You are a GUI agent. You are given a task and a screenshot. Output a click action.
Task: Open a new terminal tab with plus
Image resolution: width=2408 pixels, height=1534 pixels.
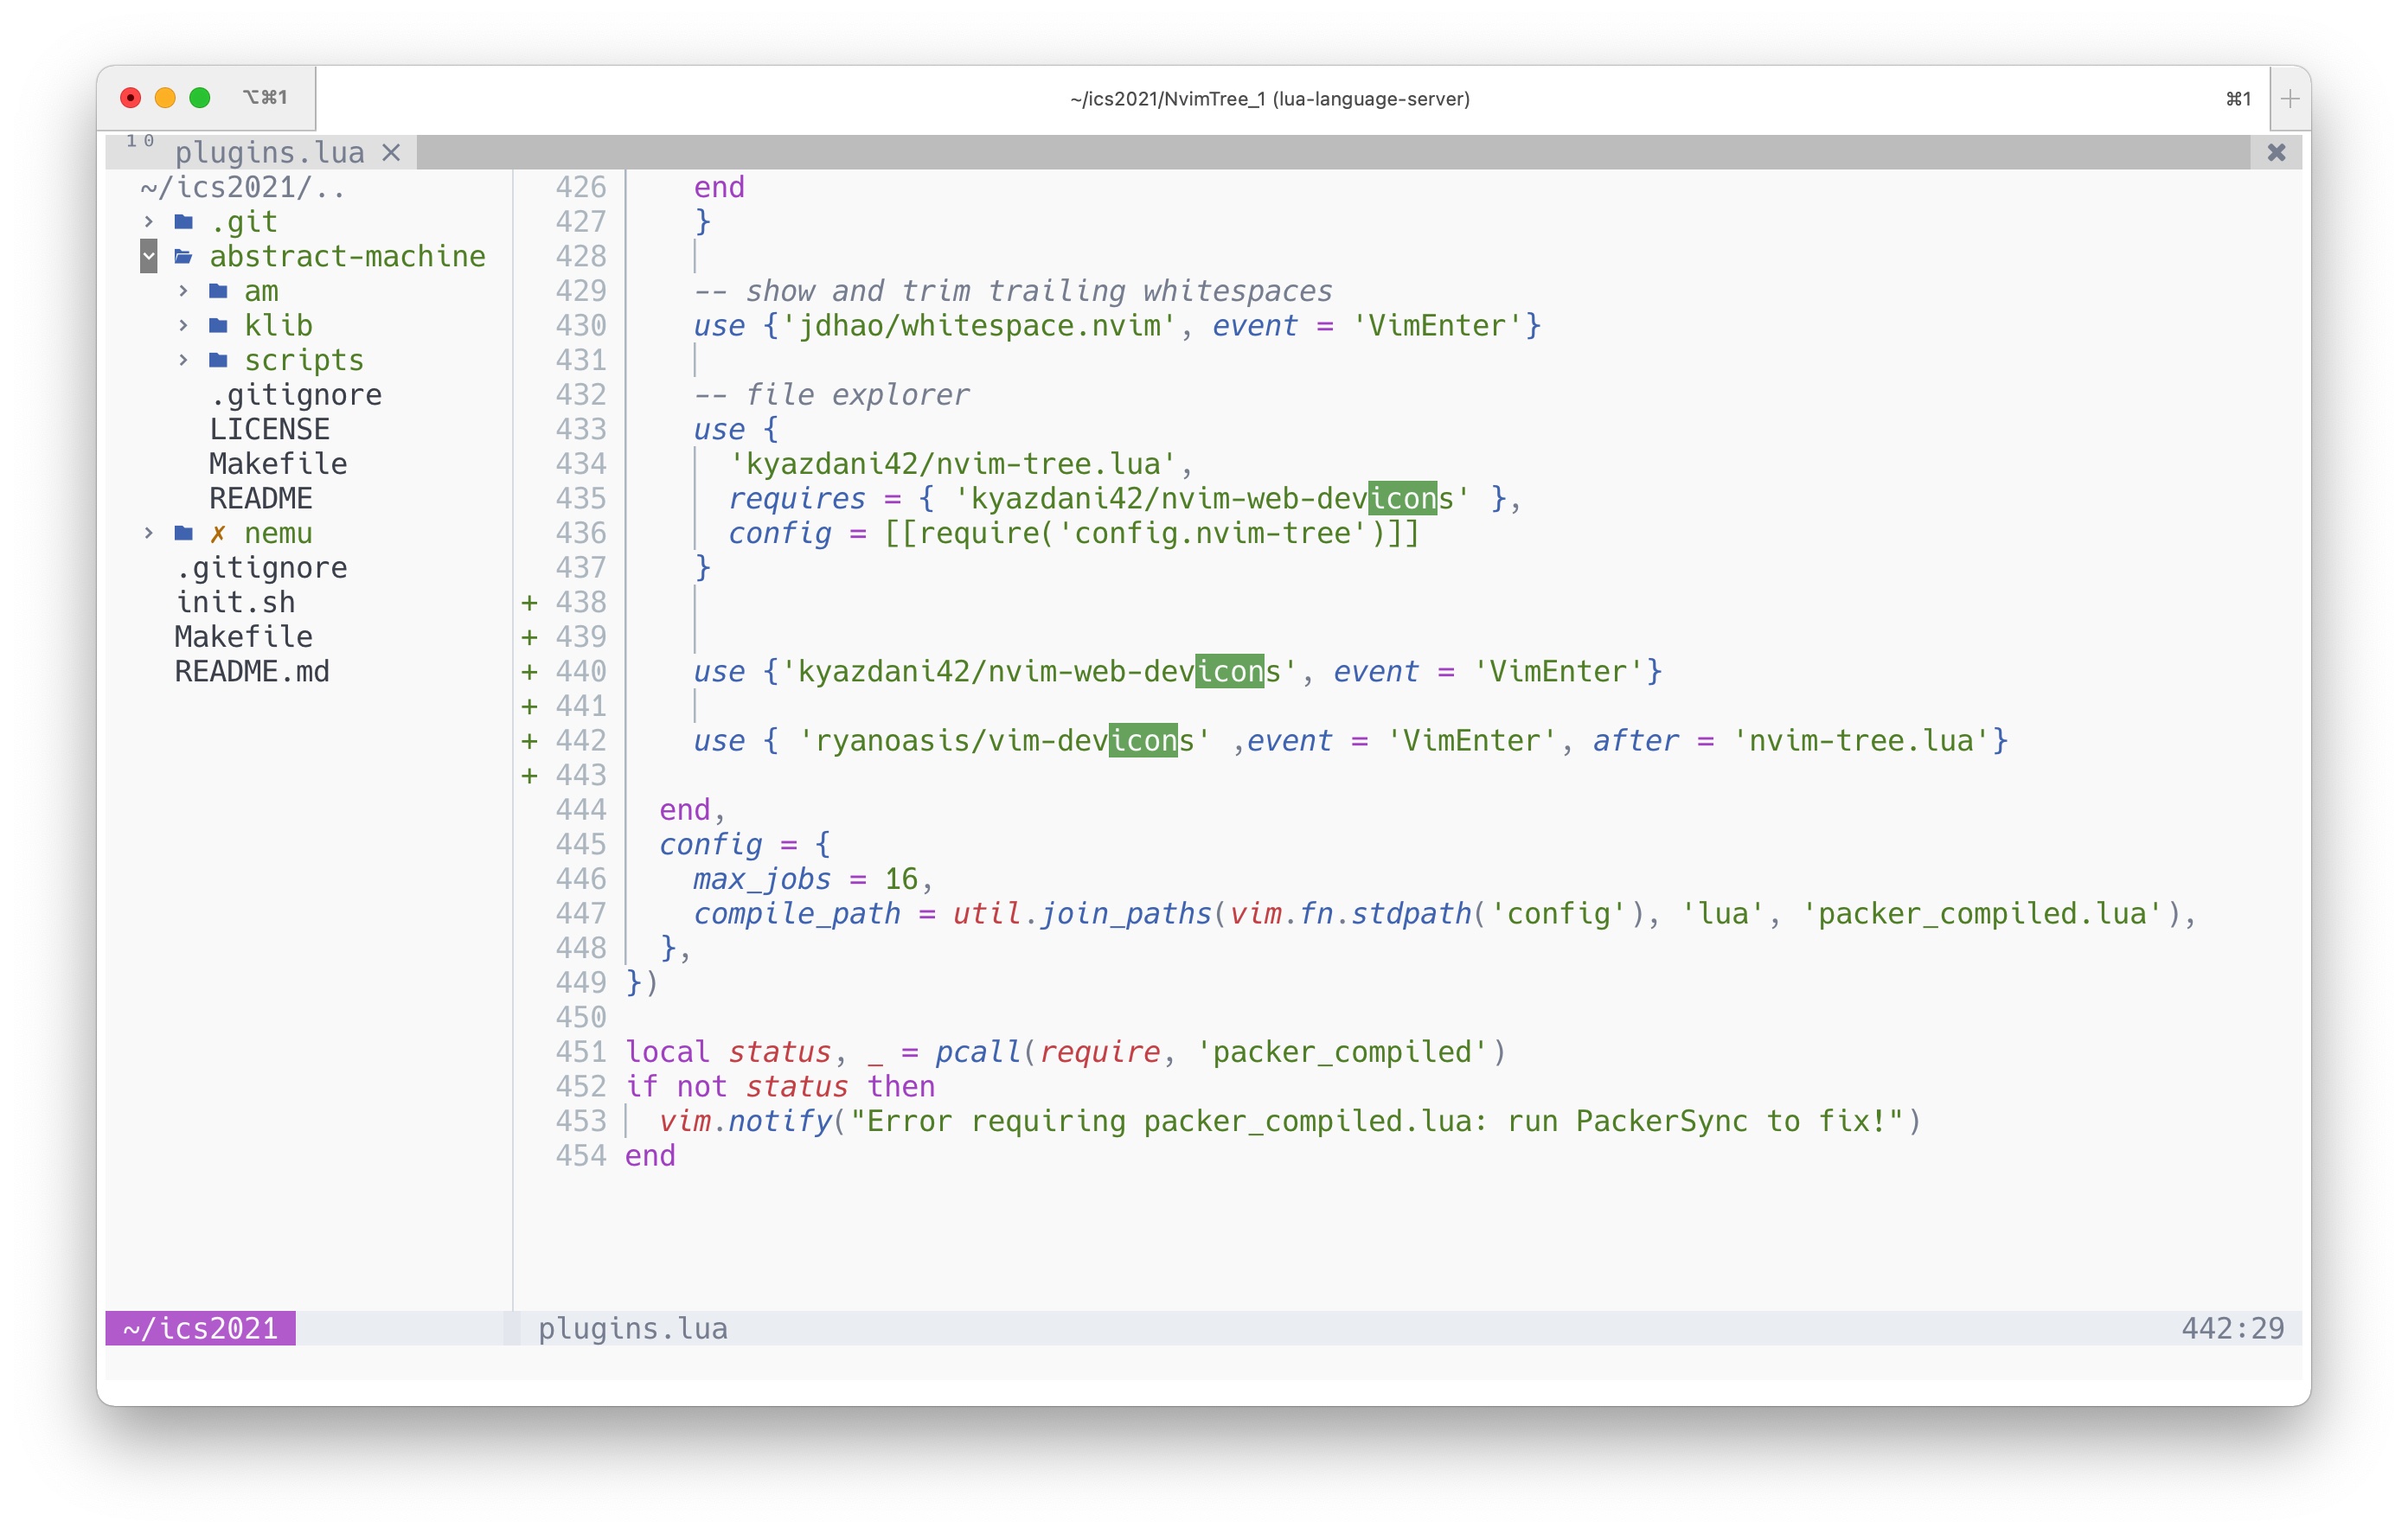point(2290,98)
